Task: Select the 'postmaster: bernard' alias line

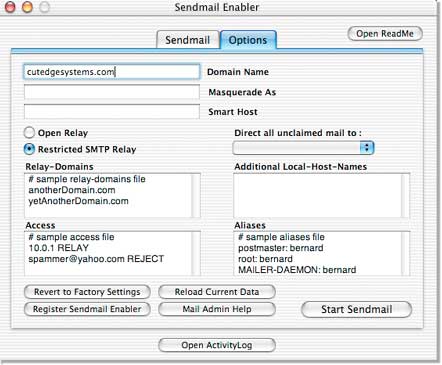Action: pos(281,248)
